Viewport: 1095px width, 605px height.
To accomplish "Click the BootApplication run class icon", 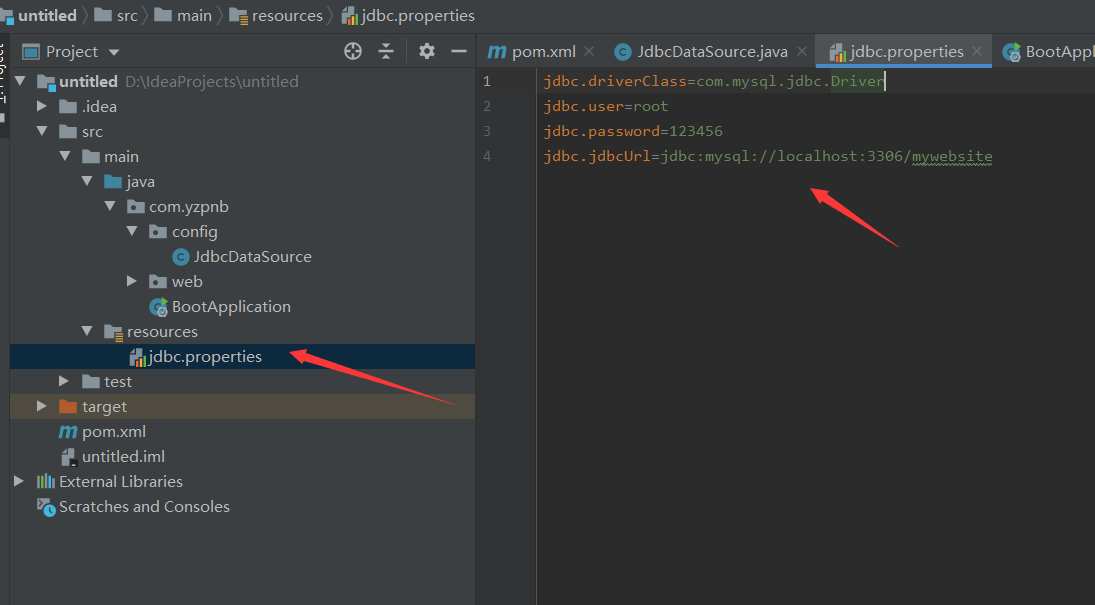I will pos(159,307).
